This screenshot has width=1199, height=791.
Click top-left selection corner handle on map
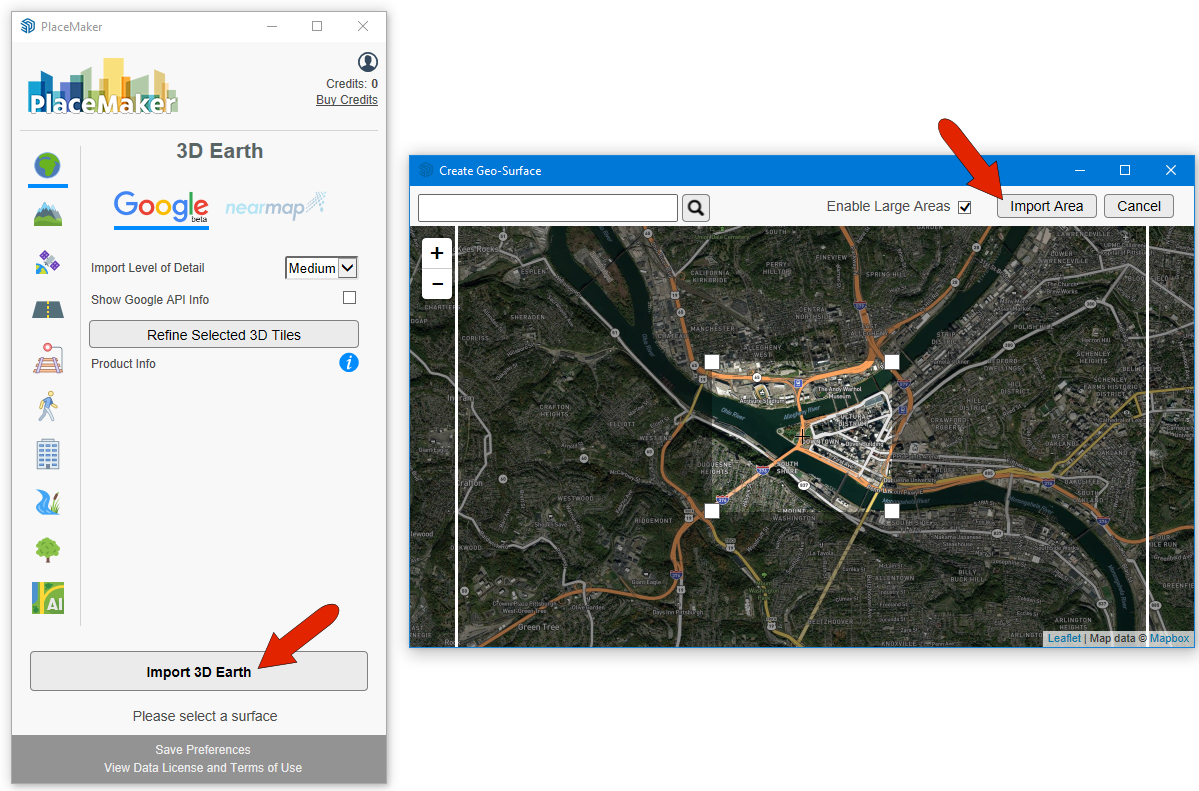pos(712,362)
